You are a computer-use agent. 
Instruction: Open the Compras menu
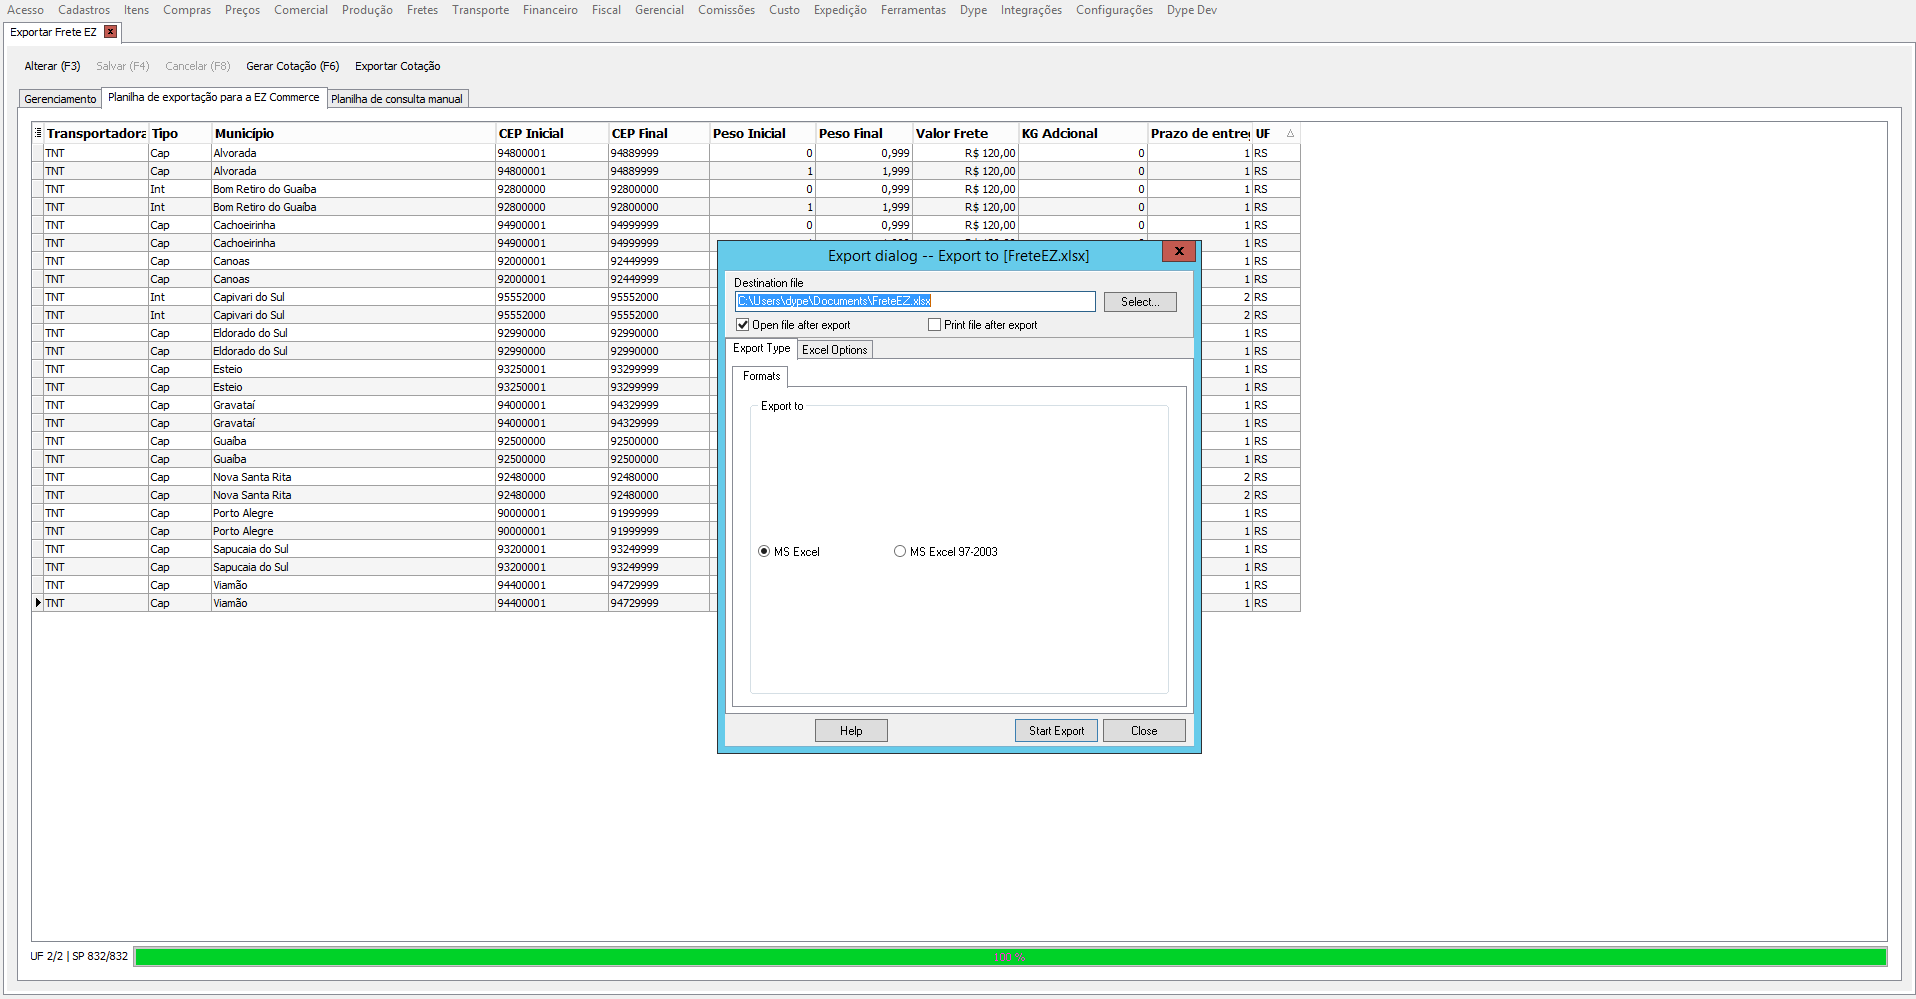click(x=187, y=10)
